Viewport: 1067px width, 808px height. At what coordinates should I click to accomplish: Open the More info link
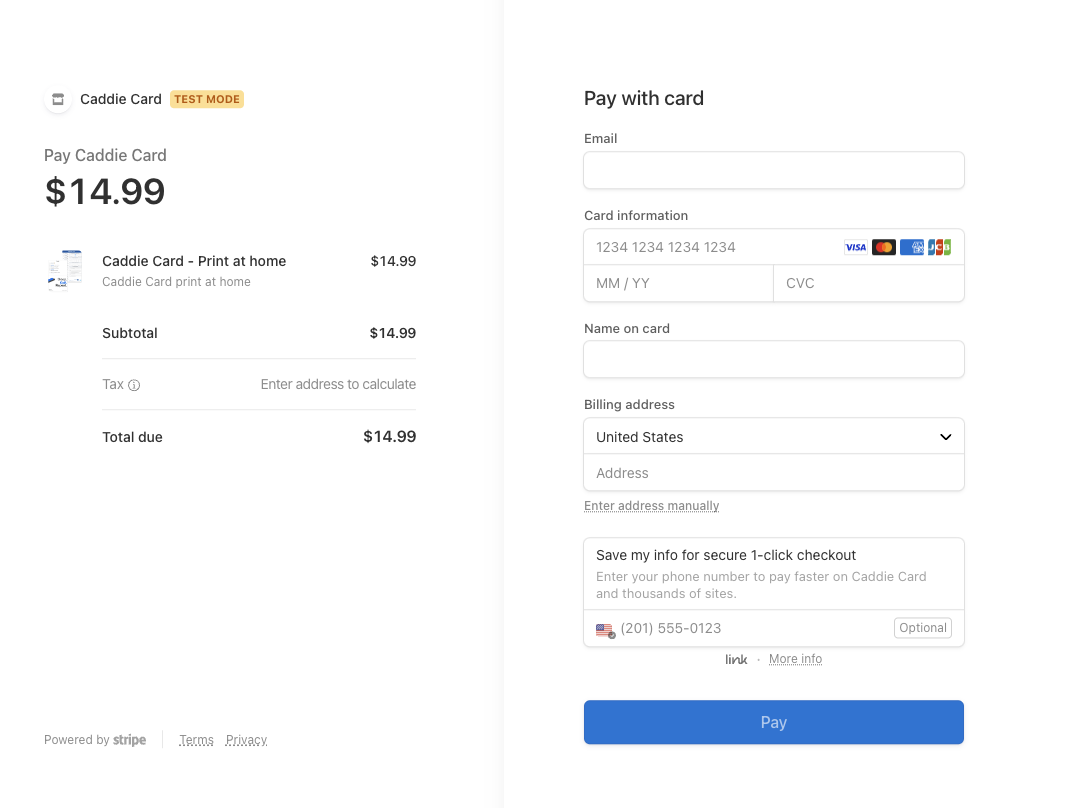click(x=795, y=659)
